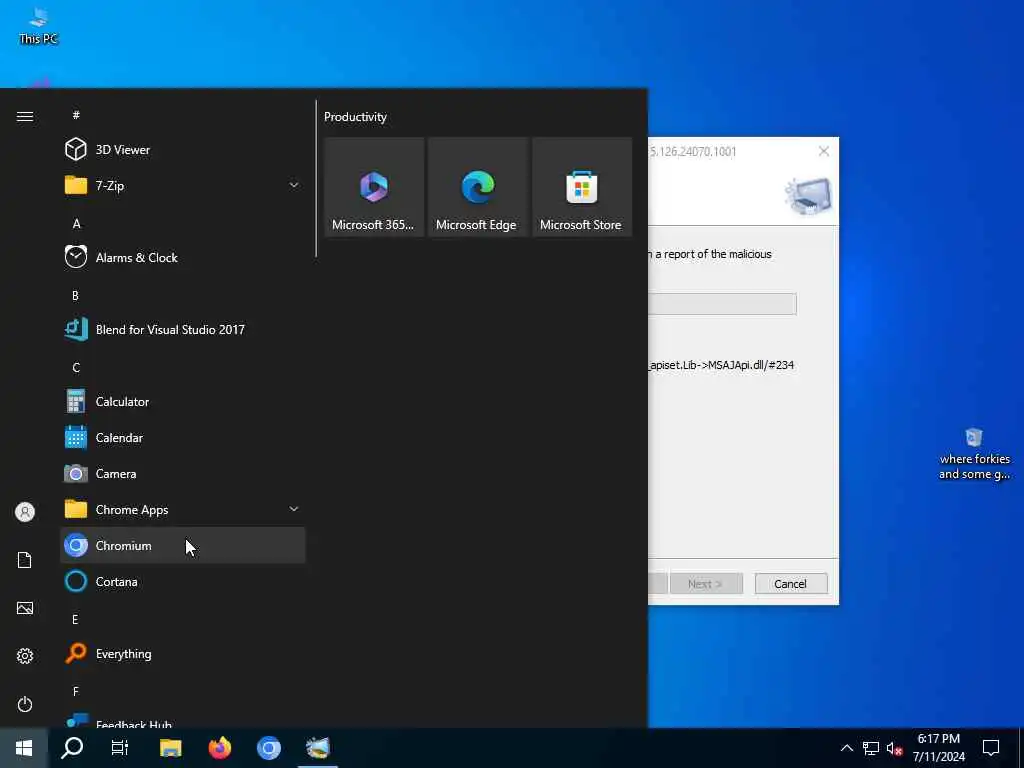Open the 7-Zip folder entry
1024x768 pixels.
point(182,185)
